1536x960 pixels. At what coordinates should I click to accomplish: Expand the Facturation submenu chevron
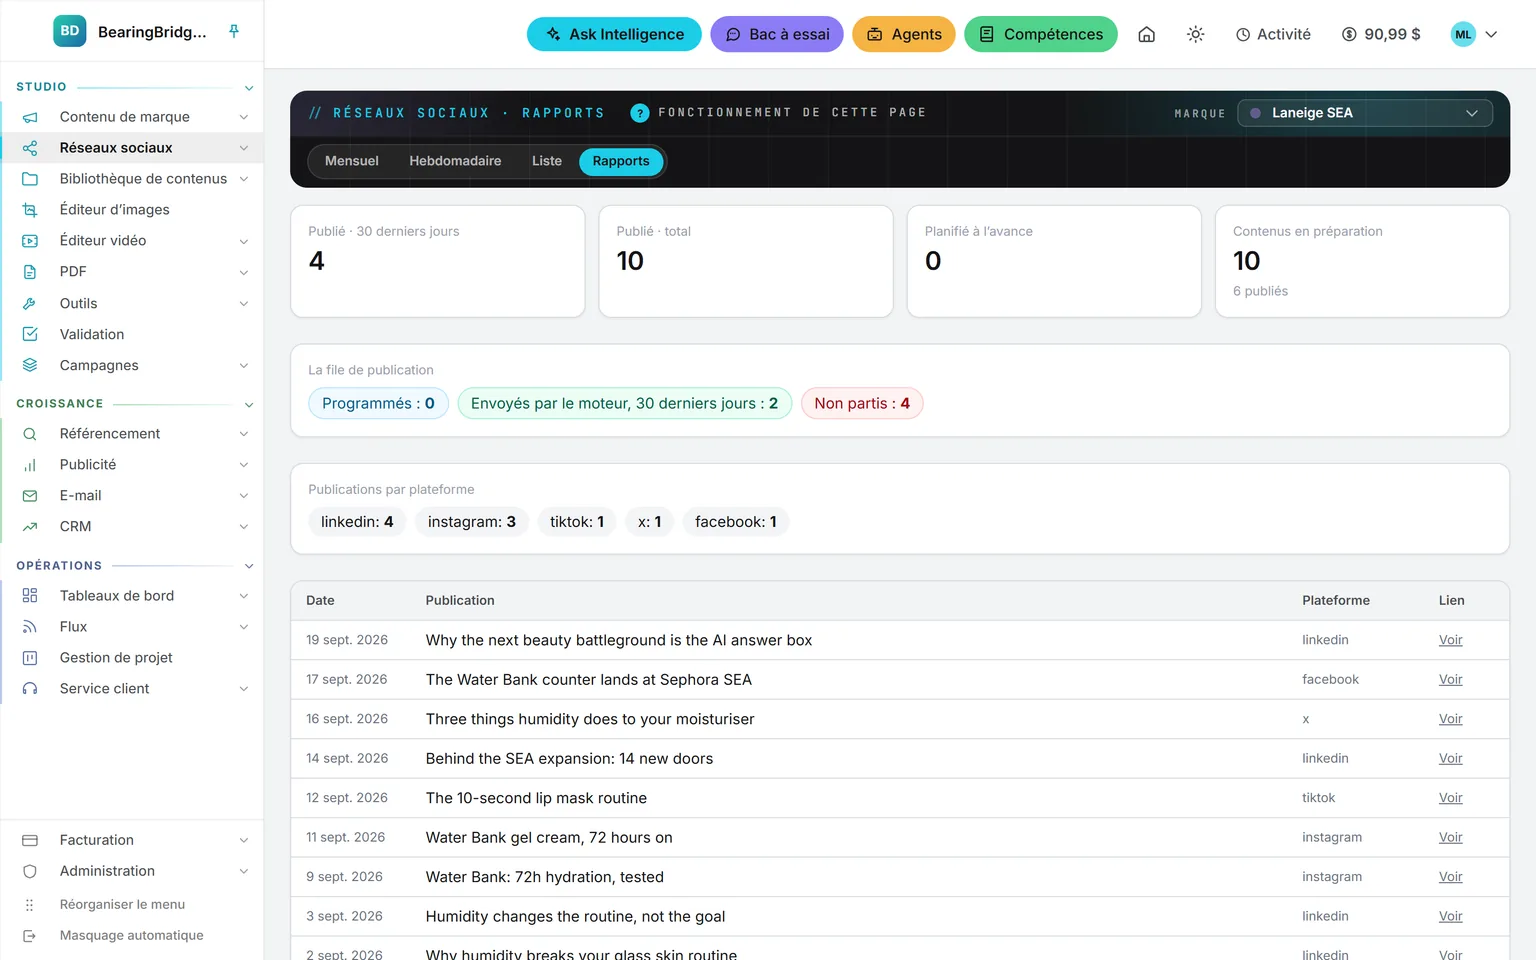(244, 841)
